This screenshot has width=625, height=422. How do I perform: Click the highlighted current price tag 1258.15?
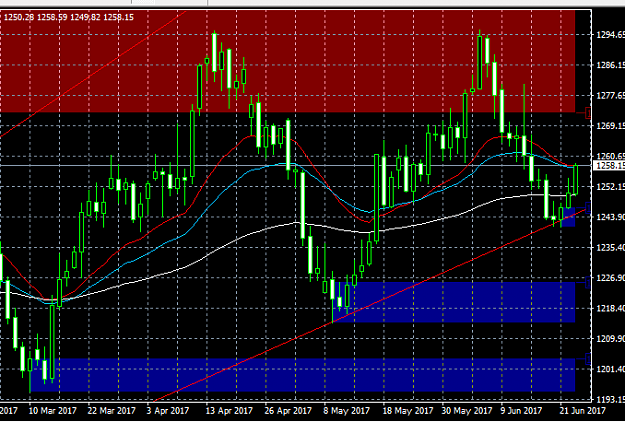[609, 166]
